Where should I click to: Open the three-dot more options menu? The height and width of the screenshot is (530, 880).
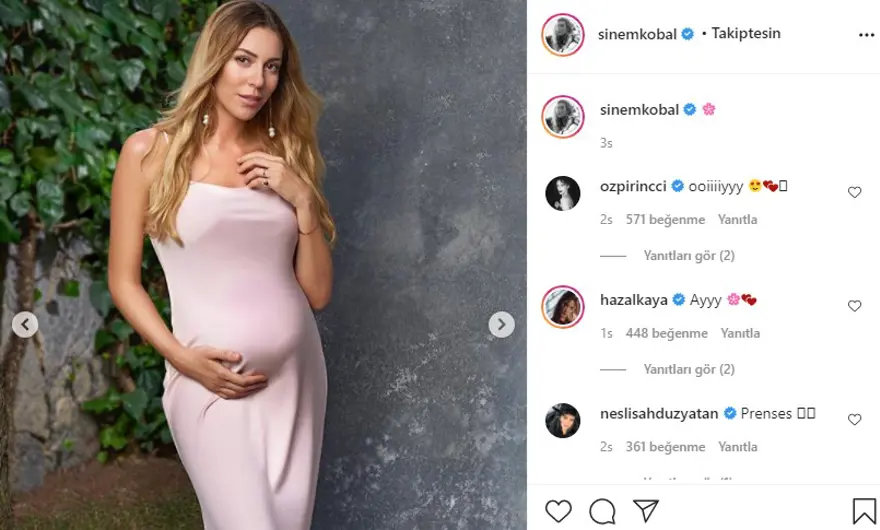[x=866, y=35]
